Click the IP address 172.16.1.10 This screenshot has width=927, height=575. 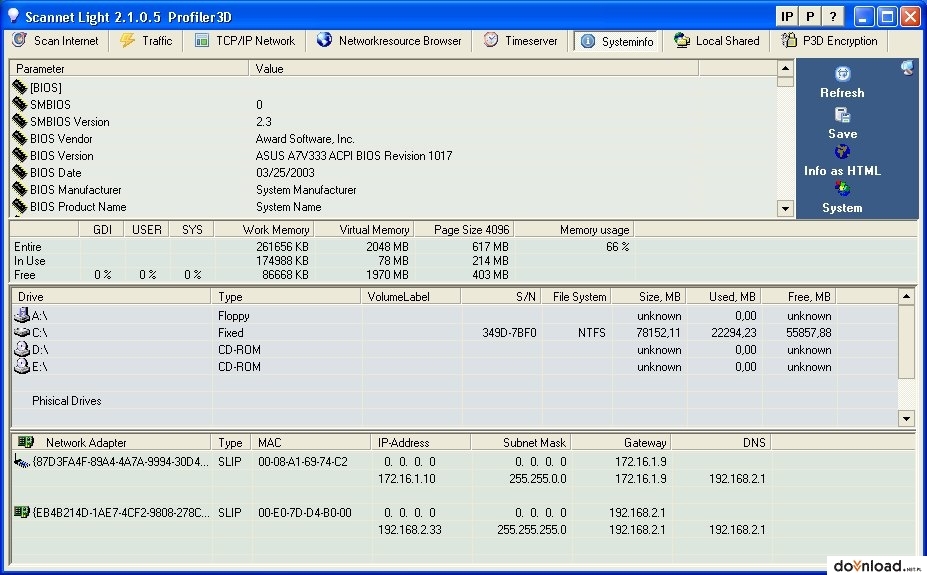(407, 479)
